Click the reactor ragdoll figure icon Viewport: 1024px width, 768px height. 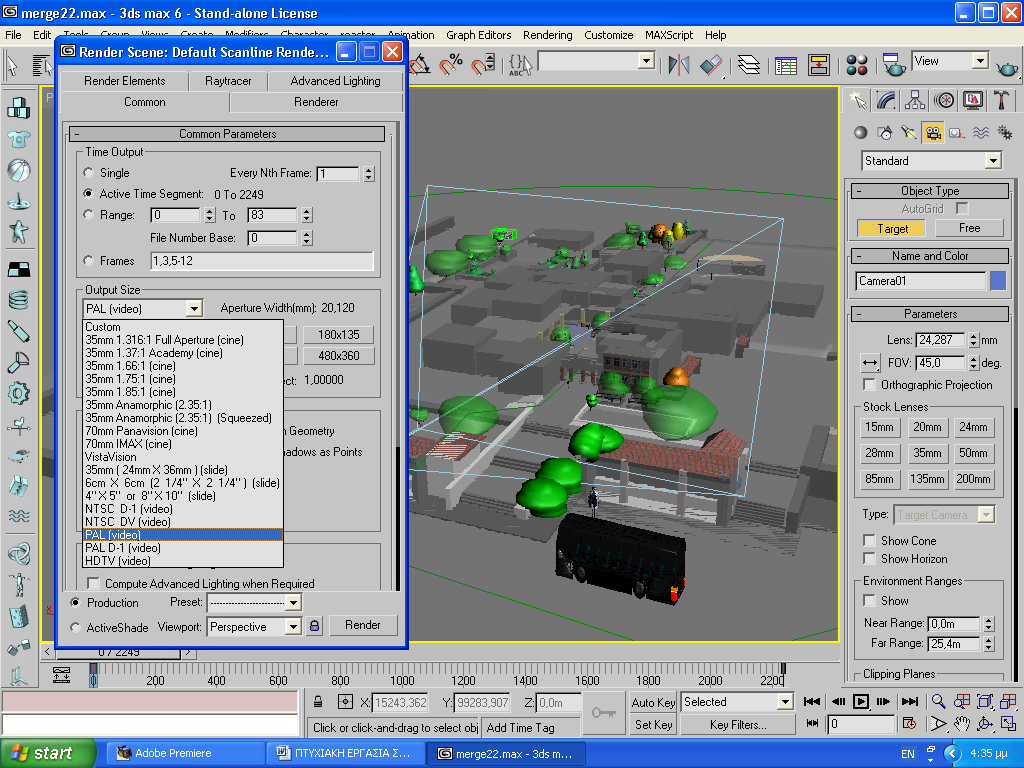pos(18,583)
